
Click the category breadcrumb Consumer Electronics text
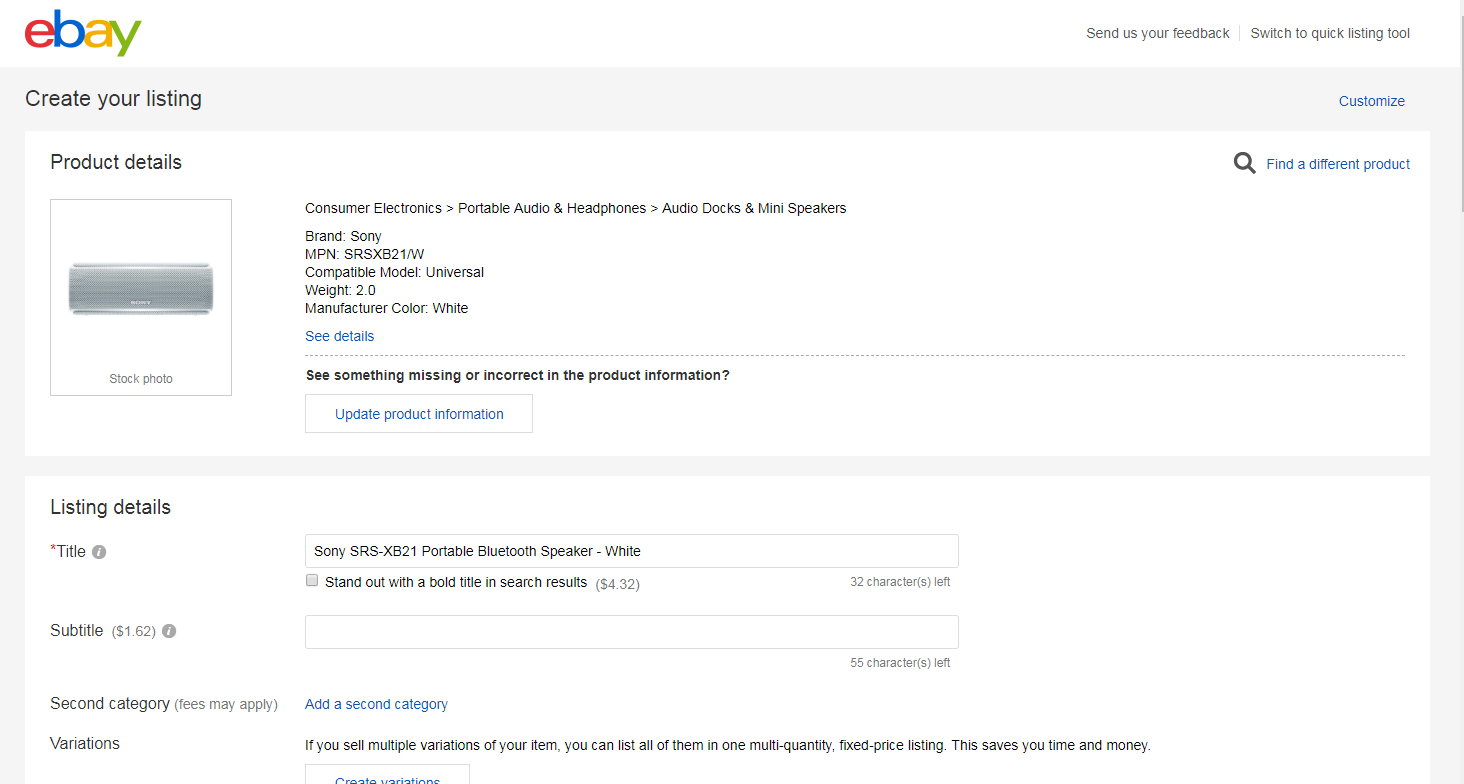click(373, 208)
